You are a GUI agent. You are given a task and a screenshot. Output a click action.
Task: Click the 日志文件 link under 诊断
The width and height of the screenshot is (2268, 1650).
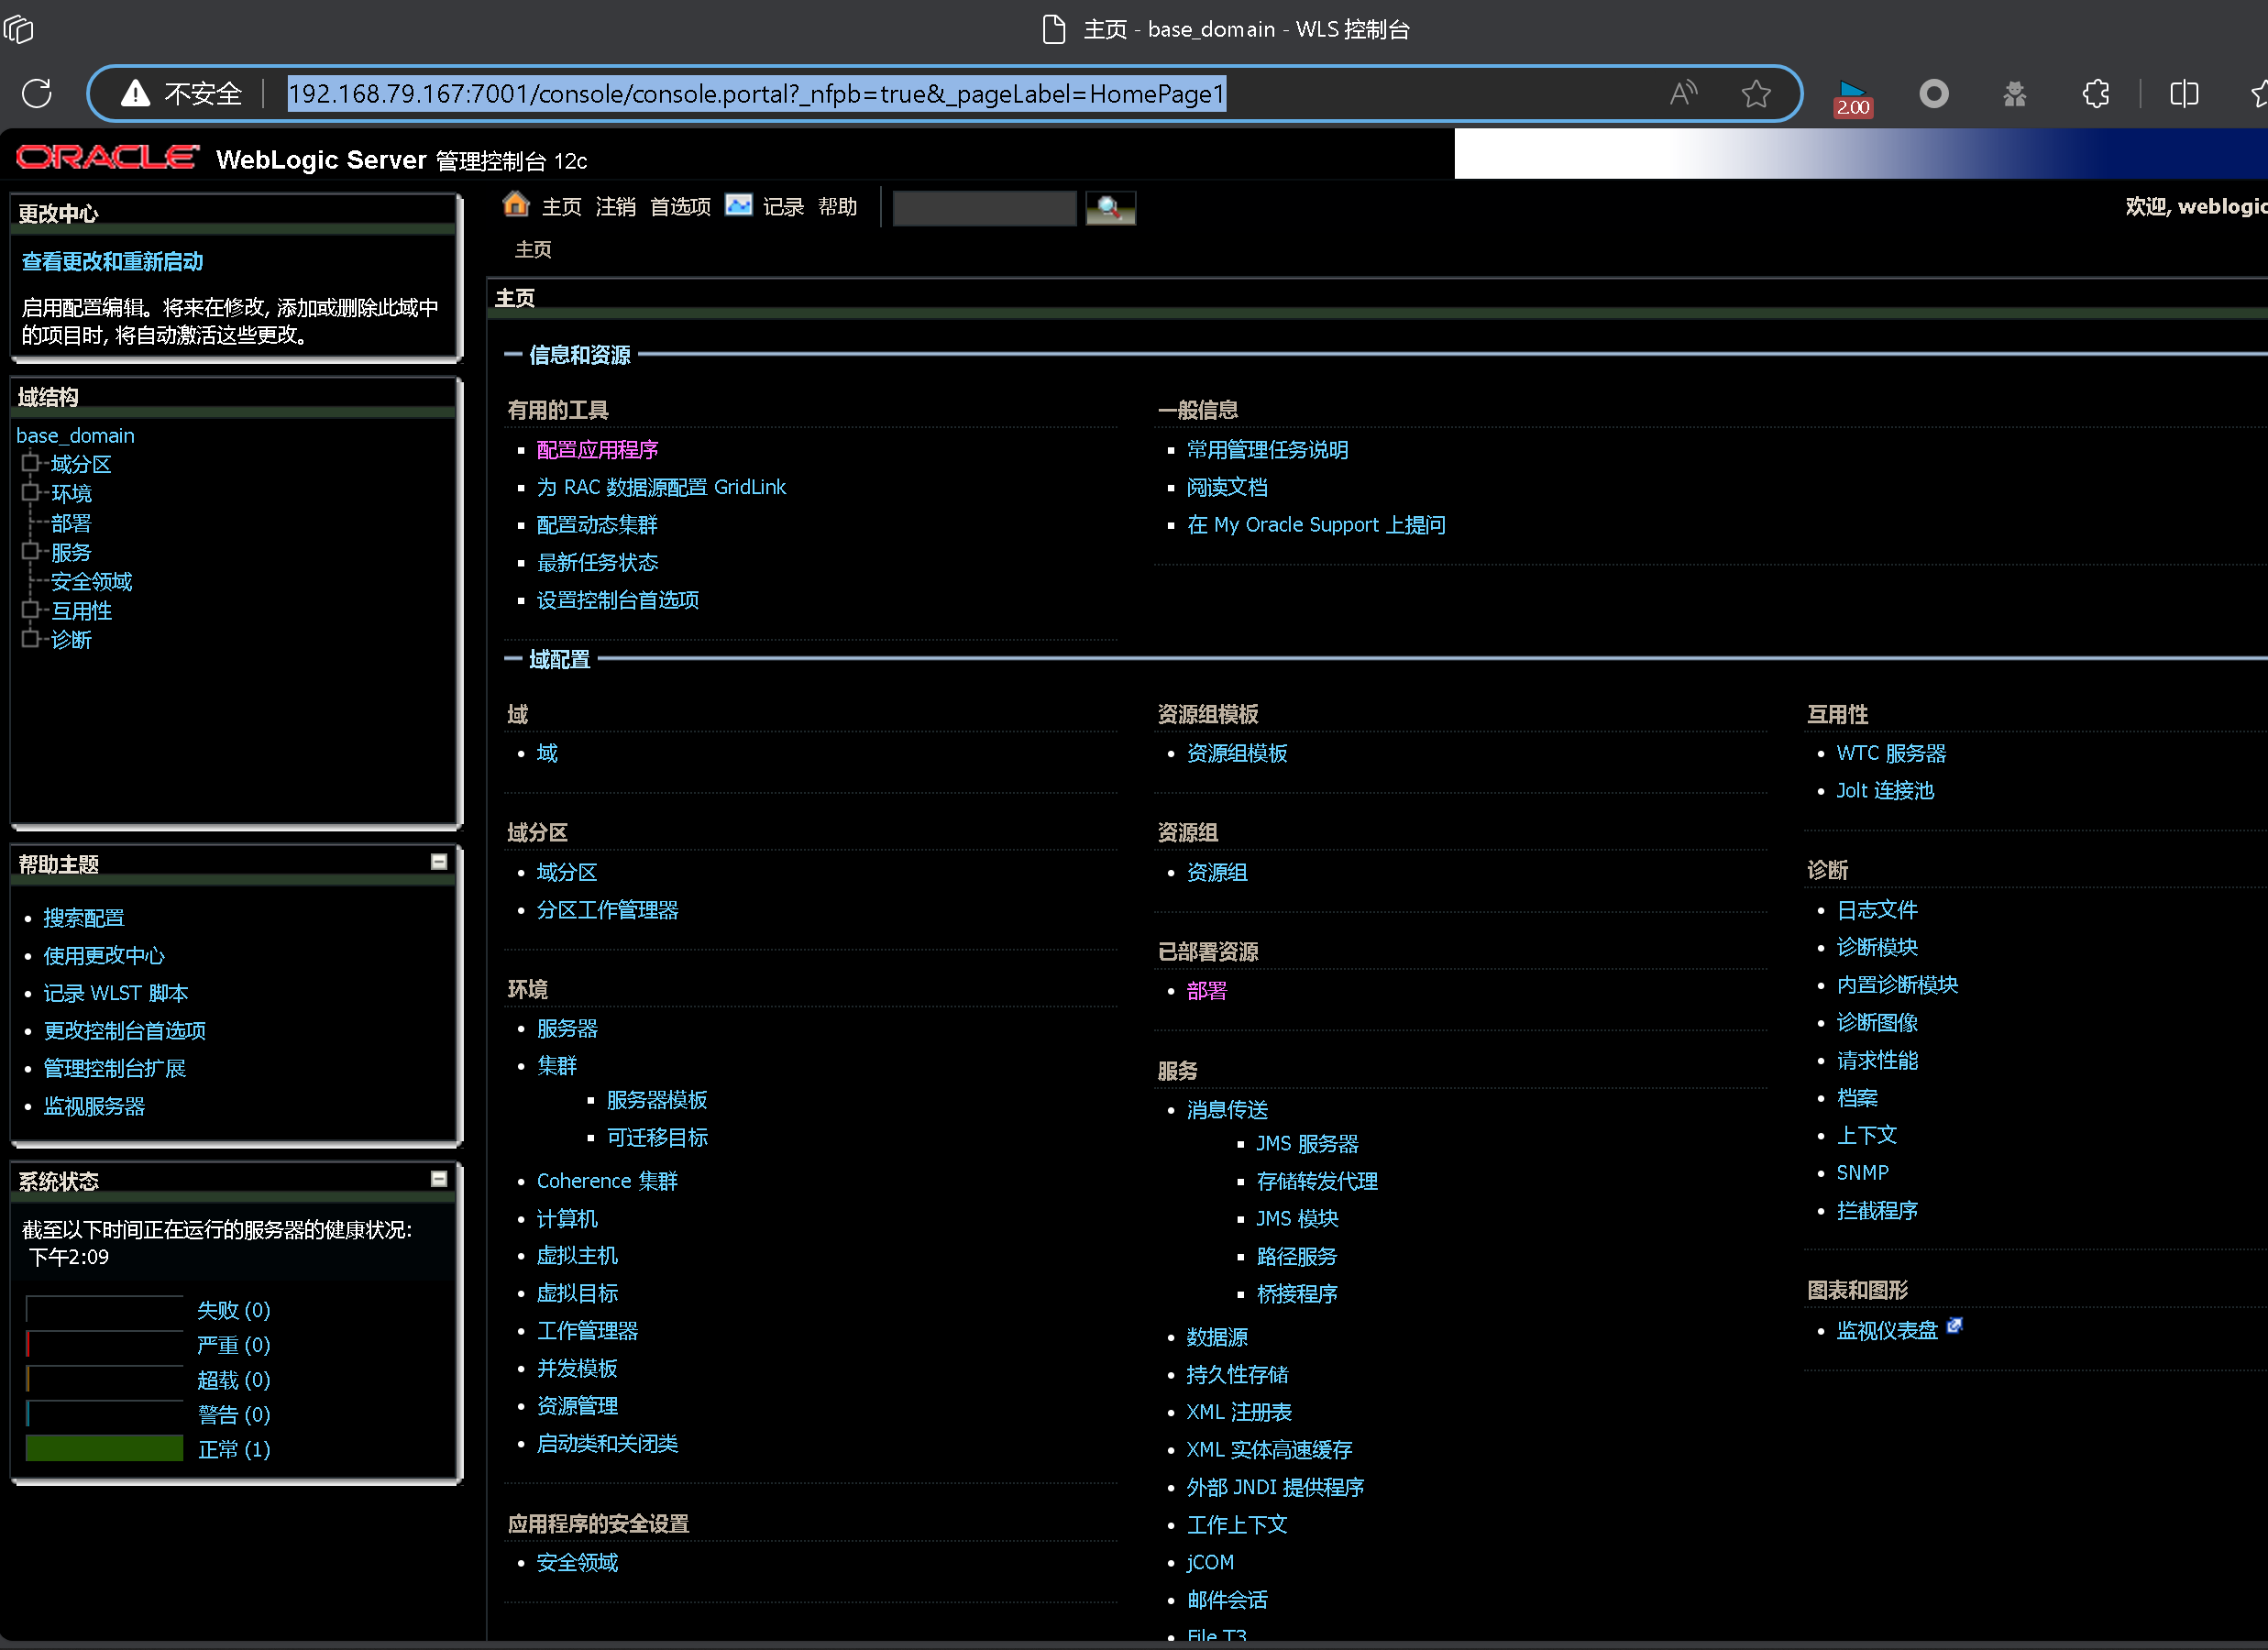pos(1877,910)
